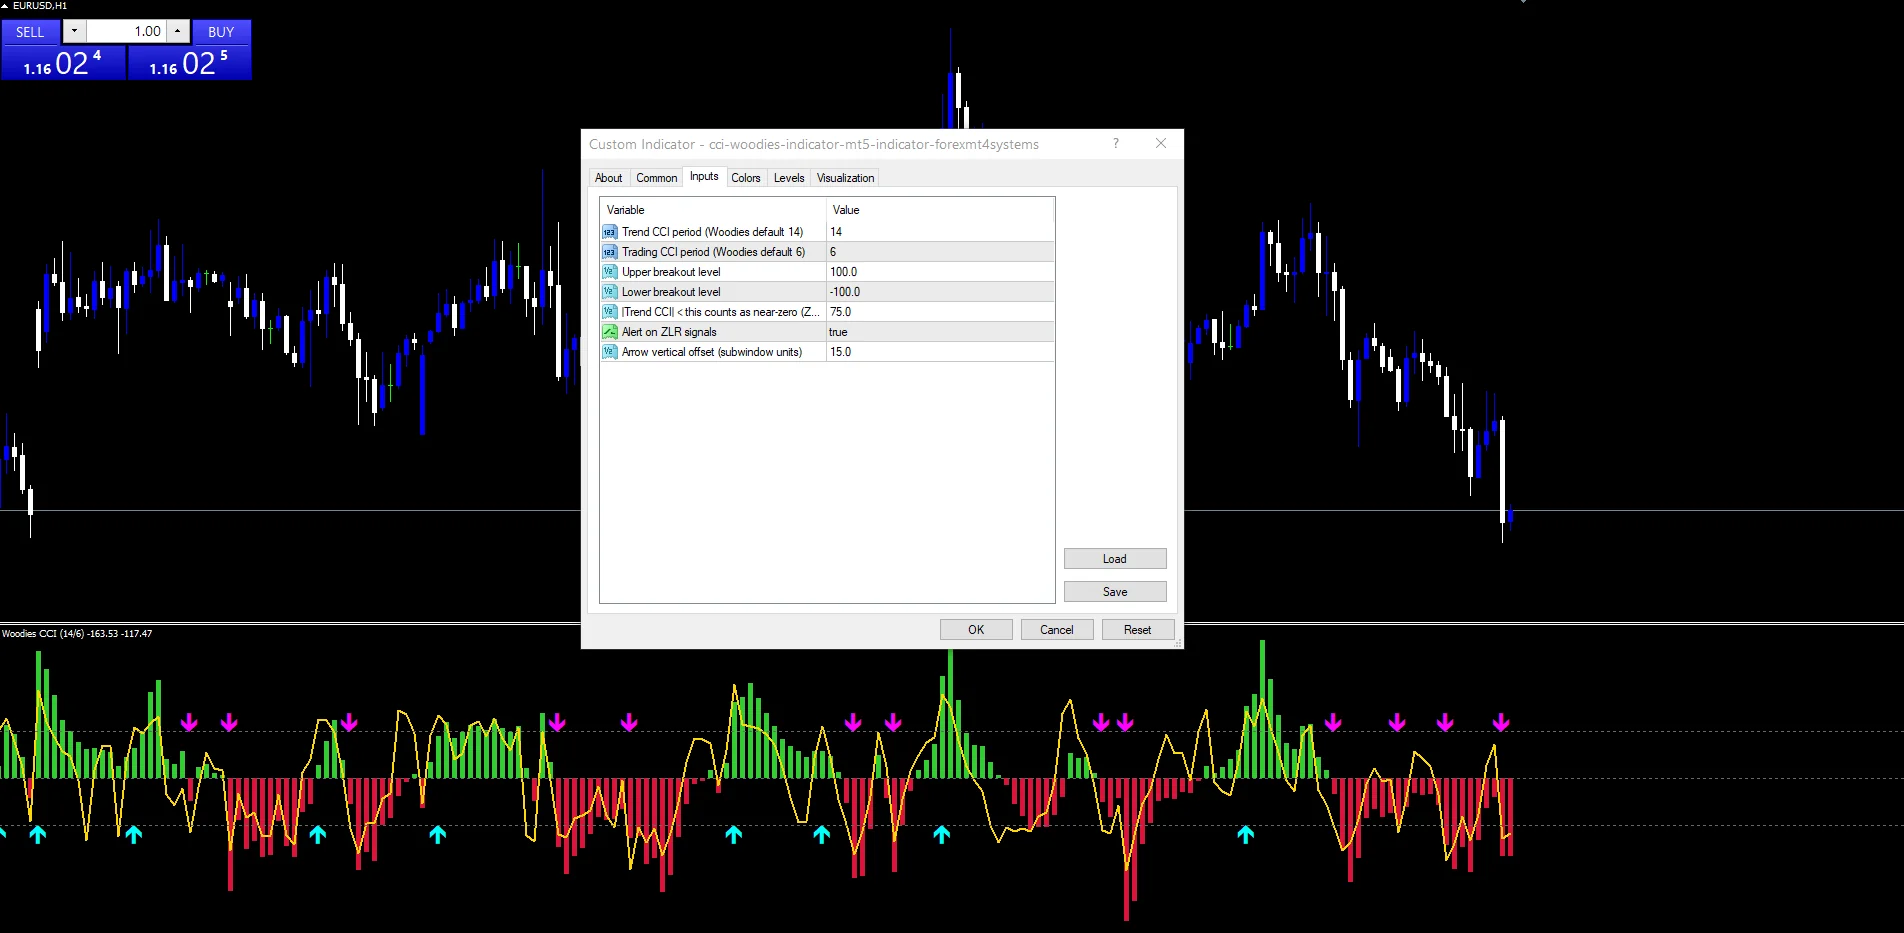Viewport: 1904px width, 933px height.
Task: Select the Trend CCI period row label
Action: (x=712, y=232)
